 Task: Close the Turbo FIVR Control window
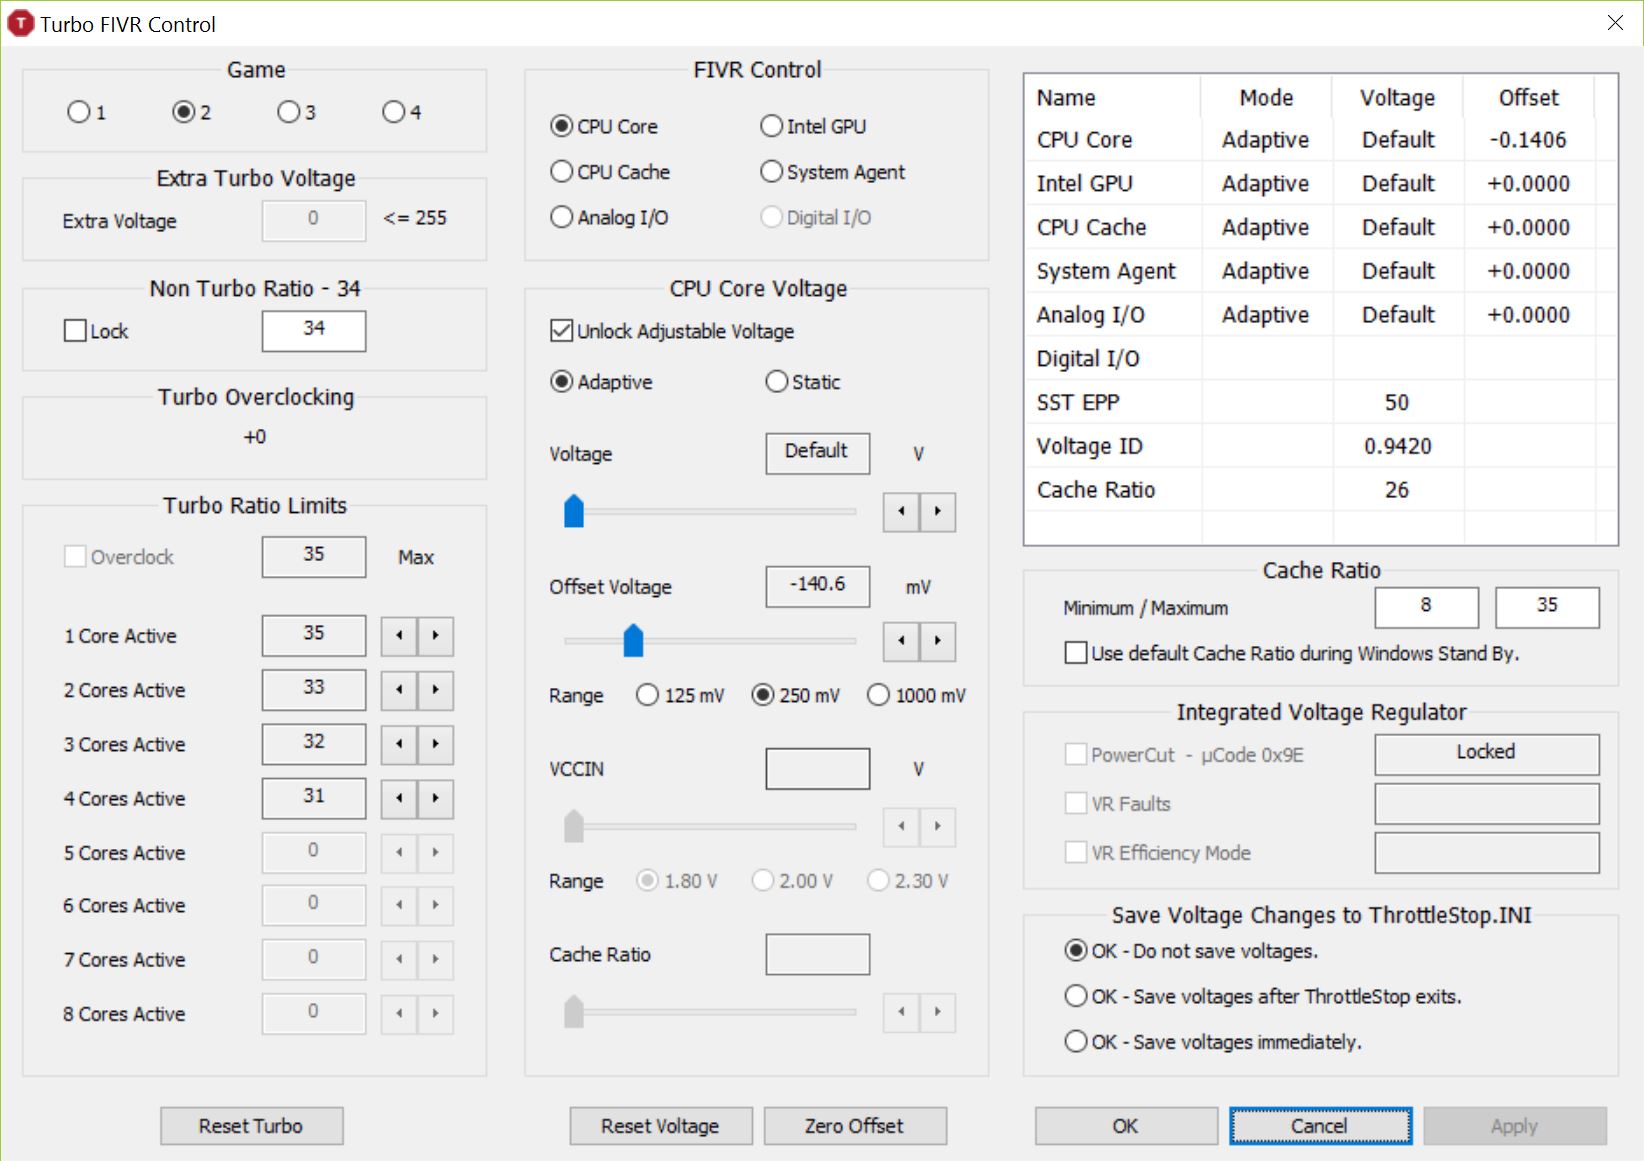(1615, 23)
